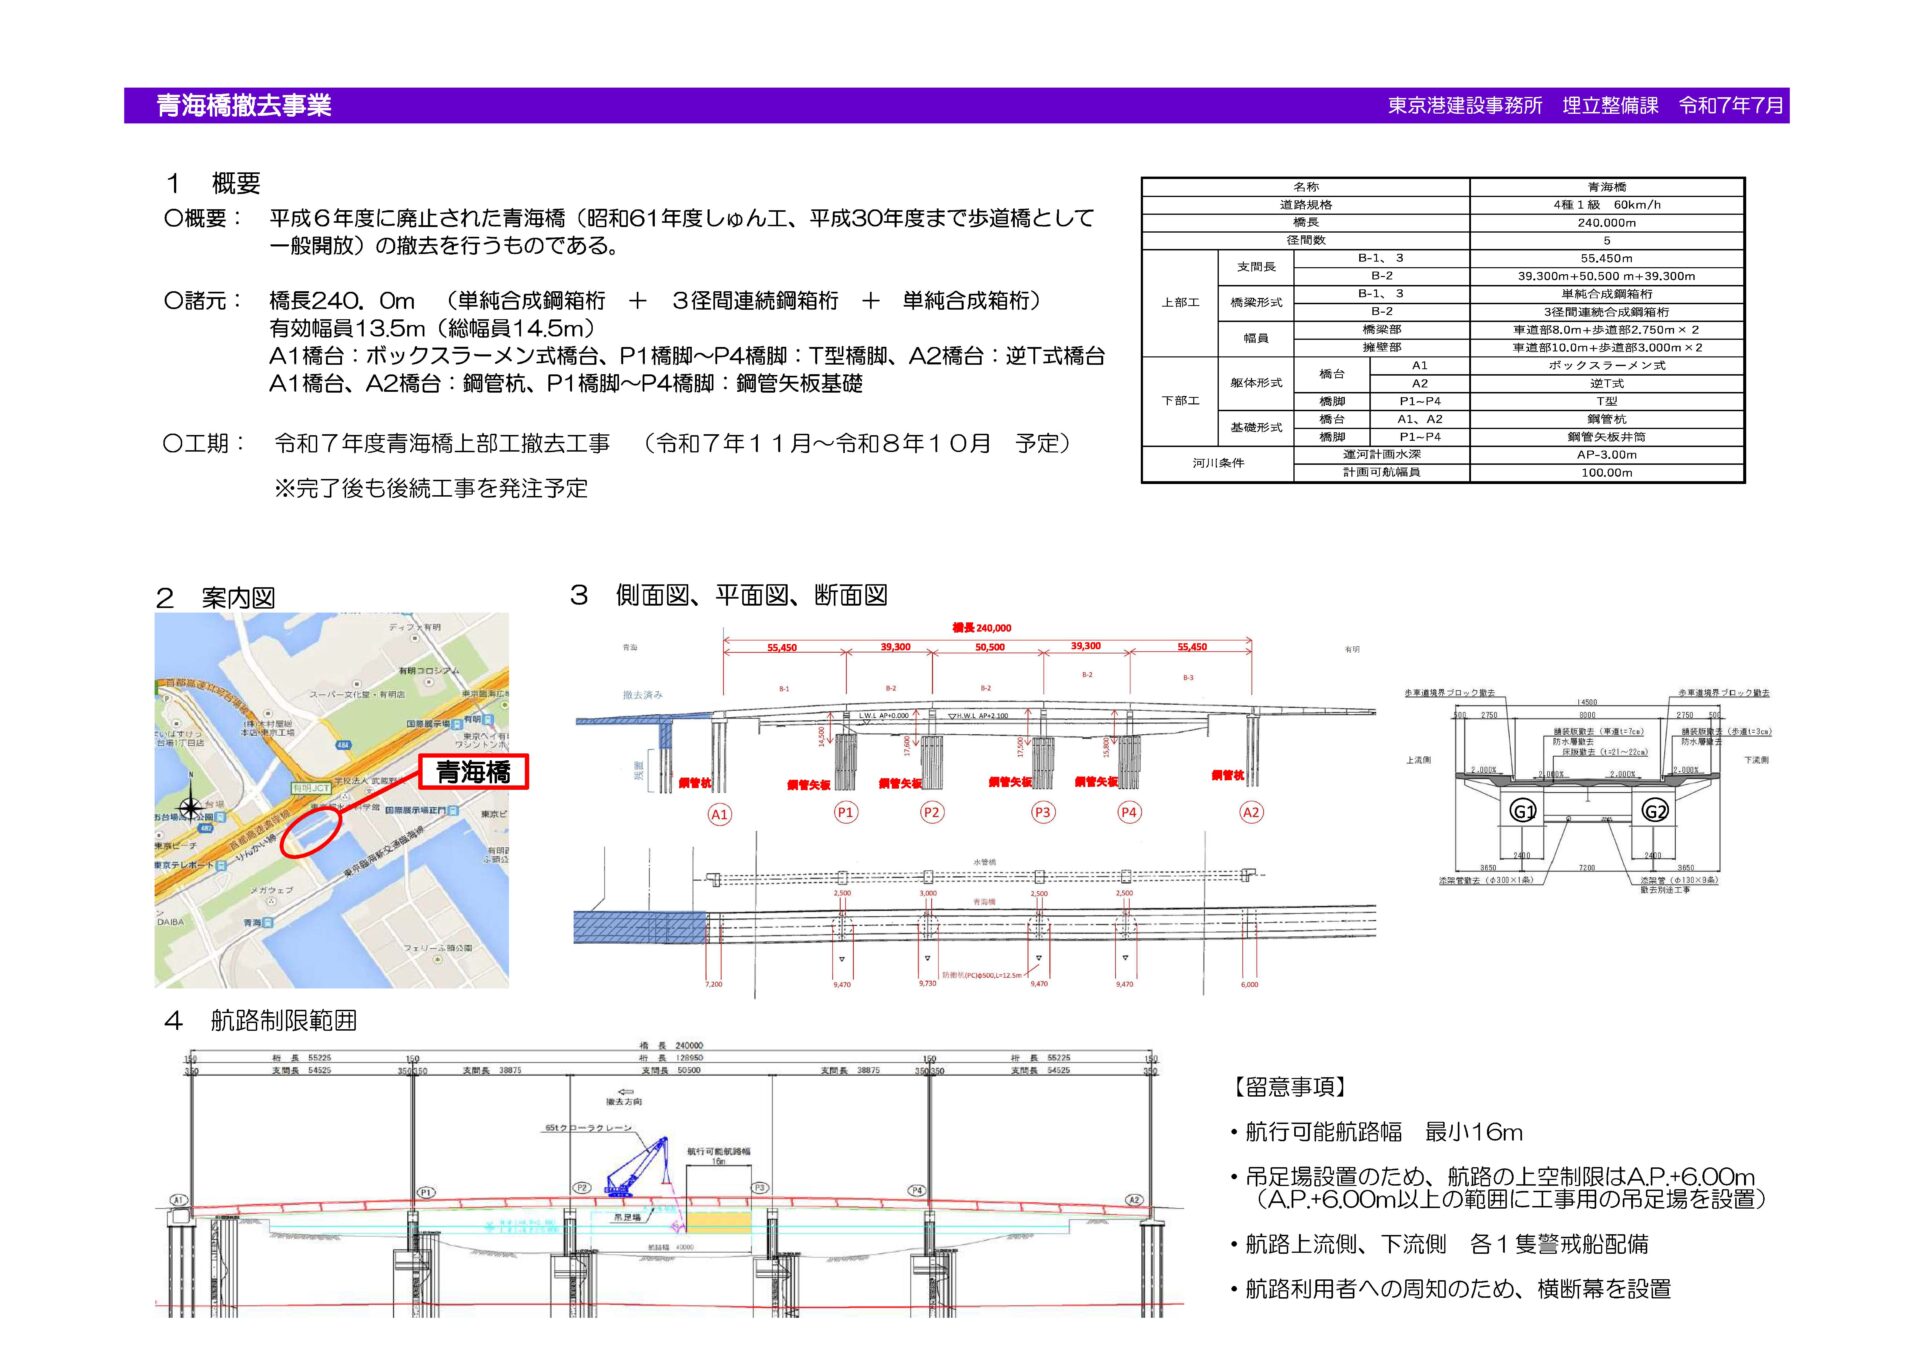Click the 令和7年7月 date in the header

coord(1731,106)
